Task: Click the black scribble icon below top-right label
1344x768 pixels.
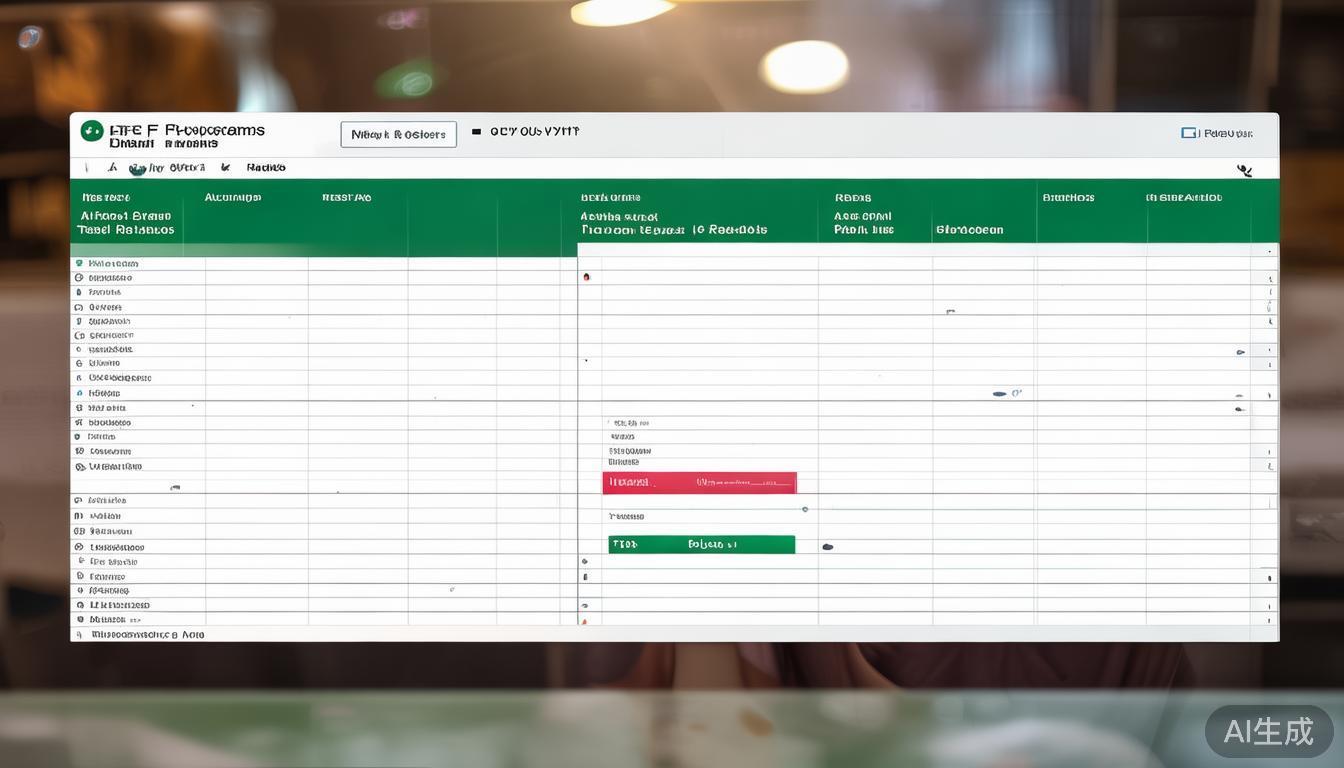Action: click(x=1244, y=170)
